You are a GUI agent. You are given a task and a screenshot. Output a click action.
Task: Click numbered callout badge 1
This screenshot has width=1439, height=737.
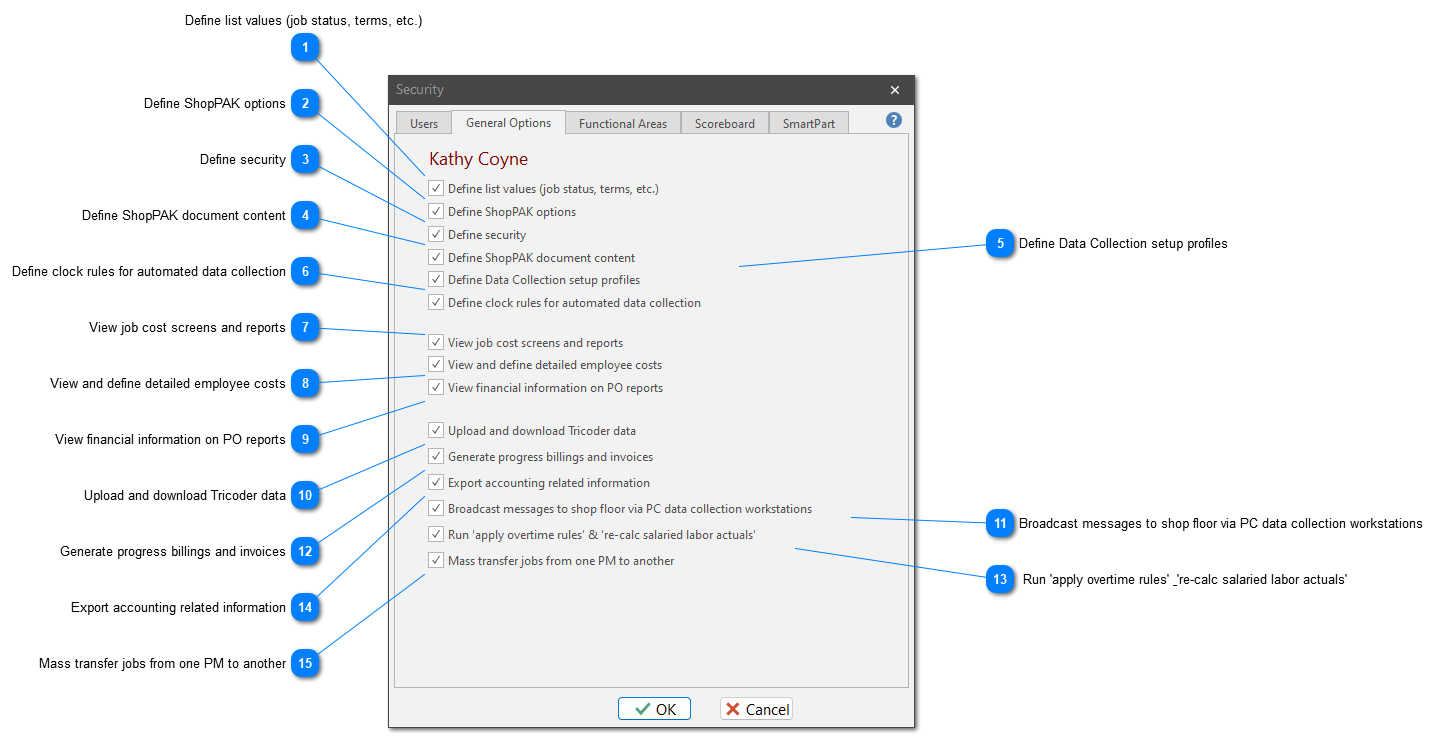tap(305, 47)
